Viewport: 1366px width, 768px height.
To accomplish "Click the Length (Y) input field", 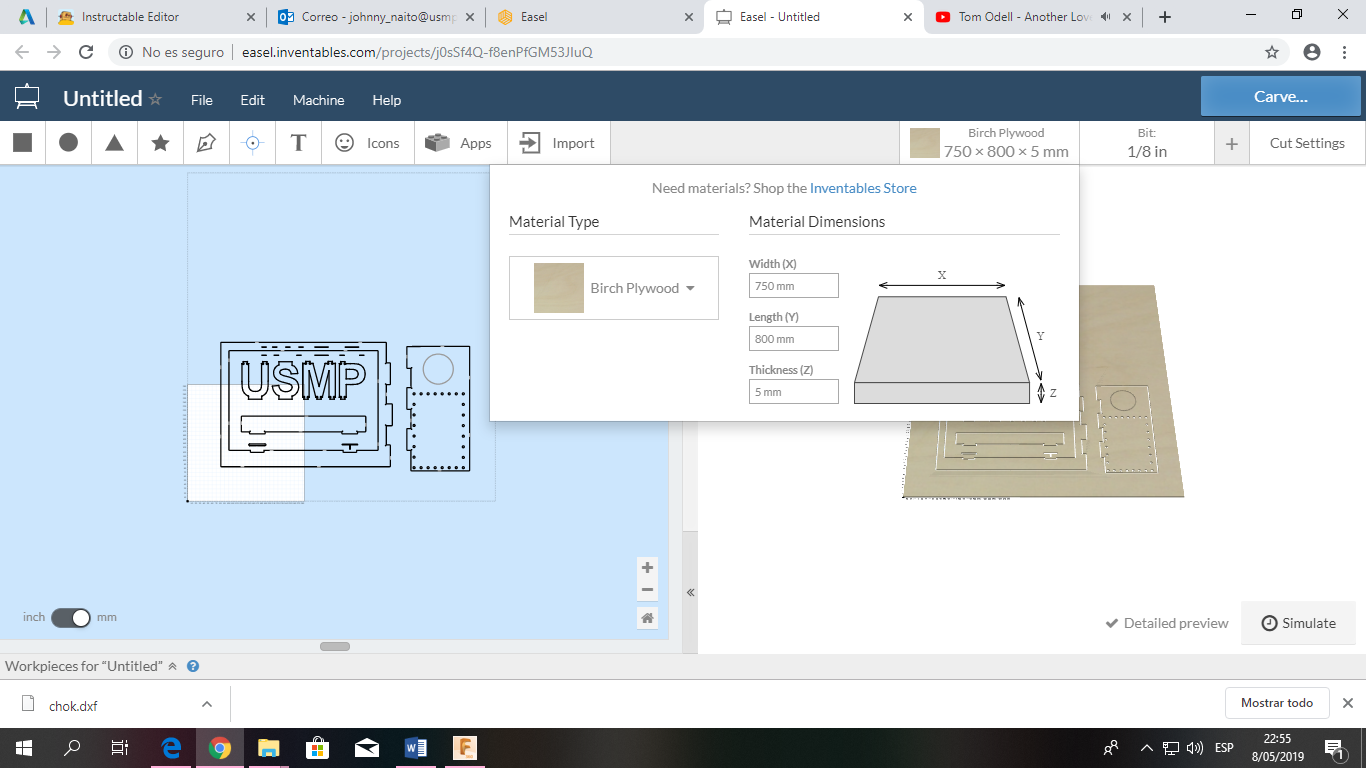I will 794,339.
